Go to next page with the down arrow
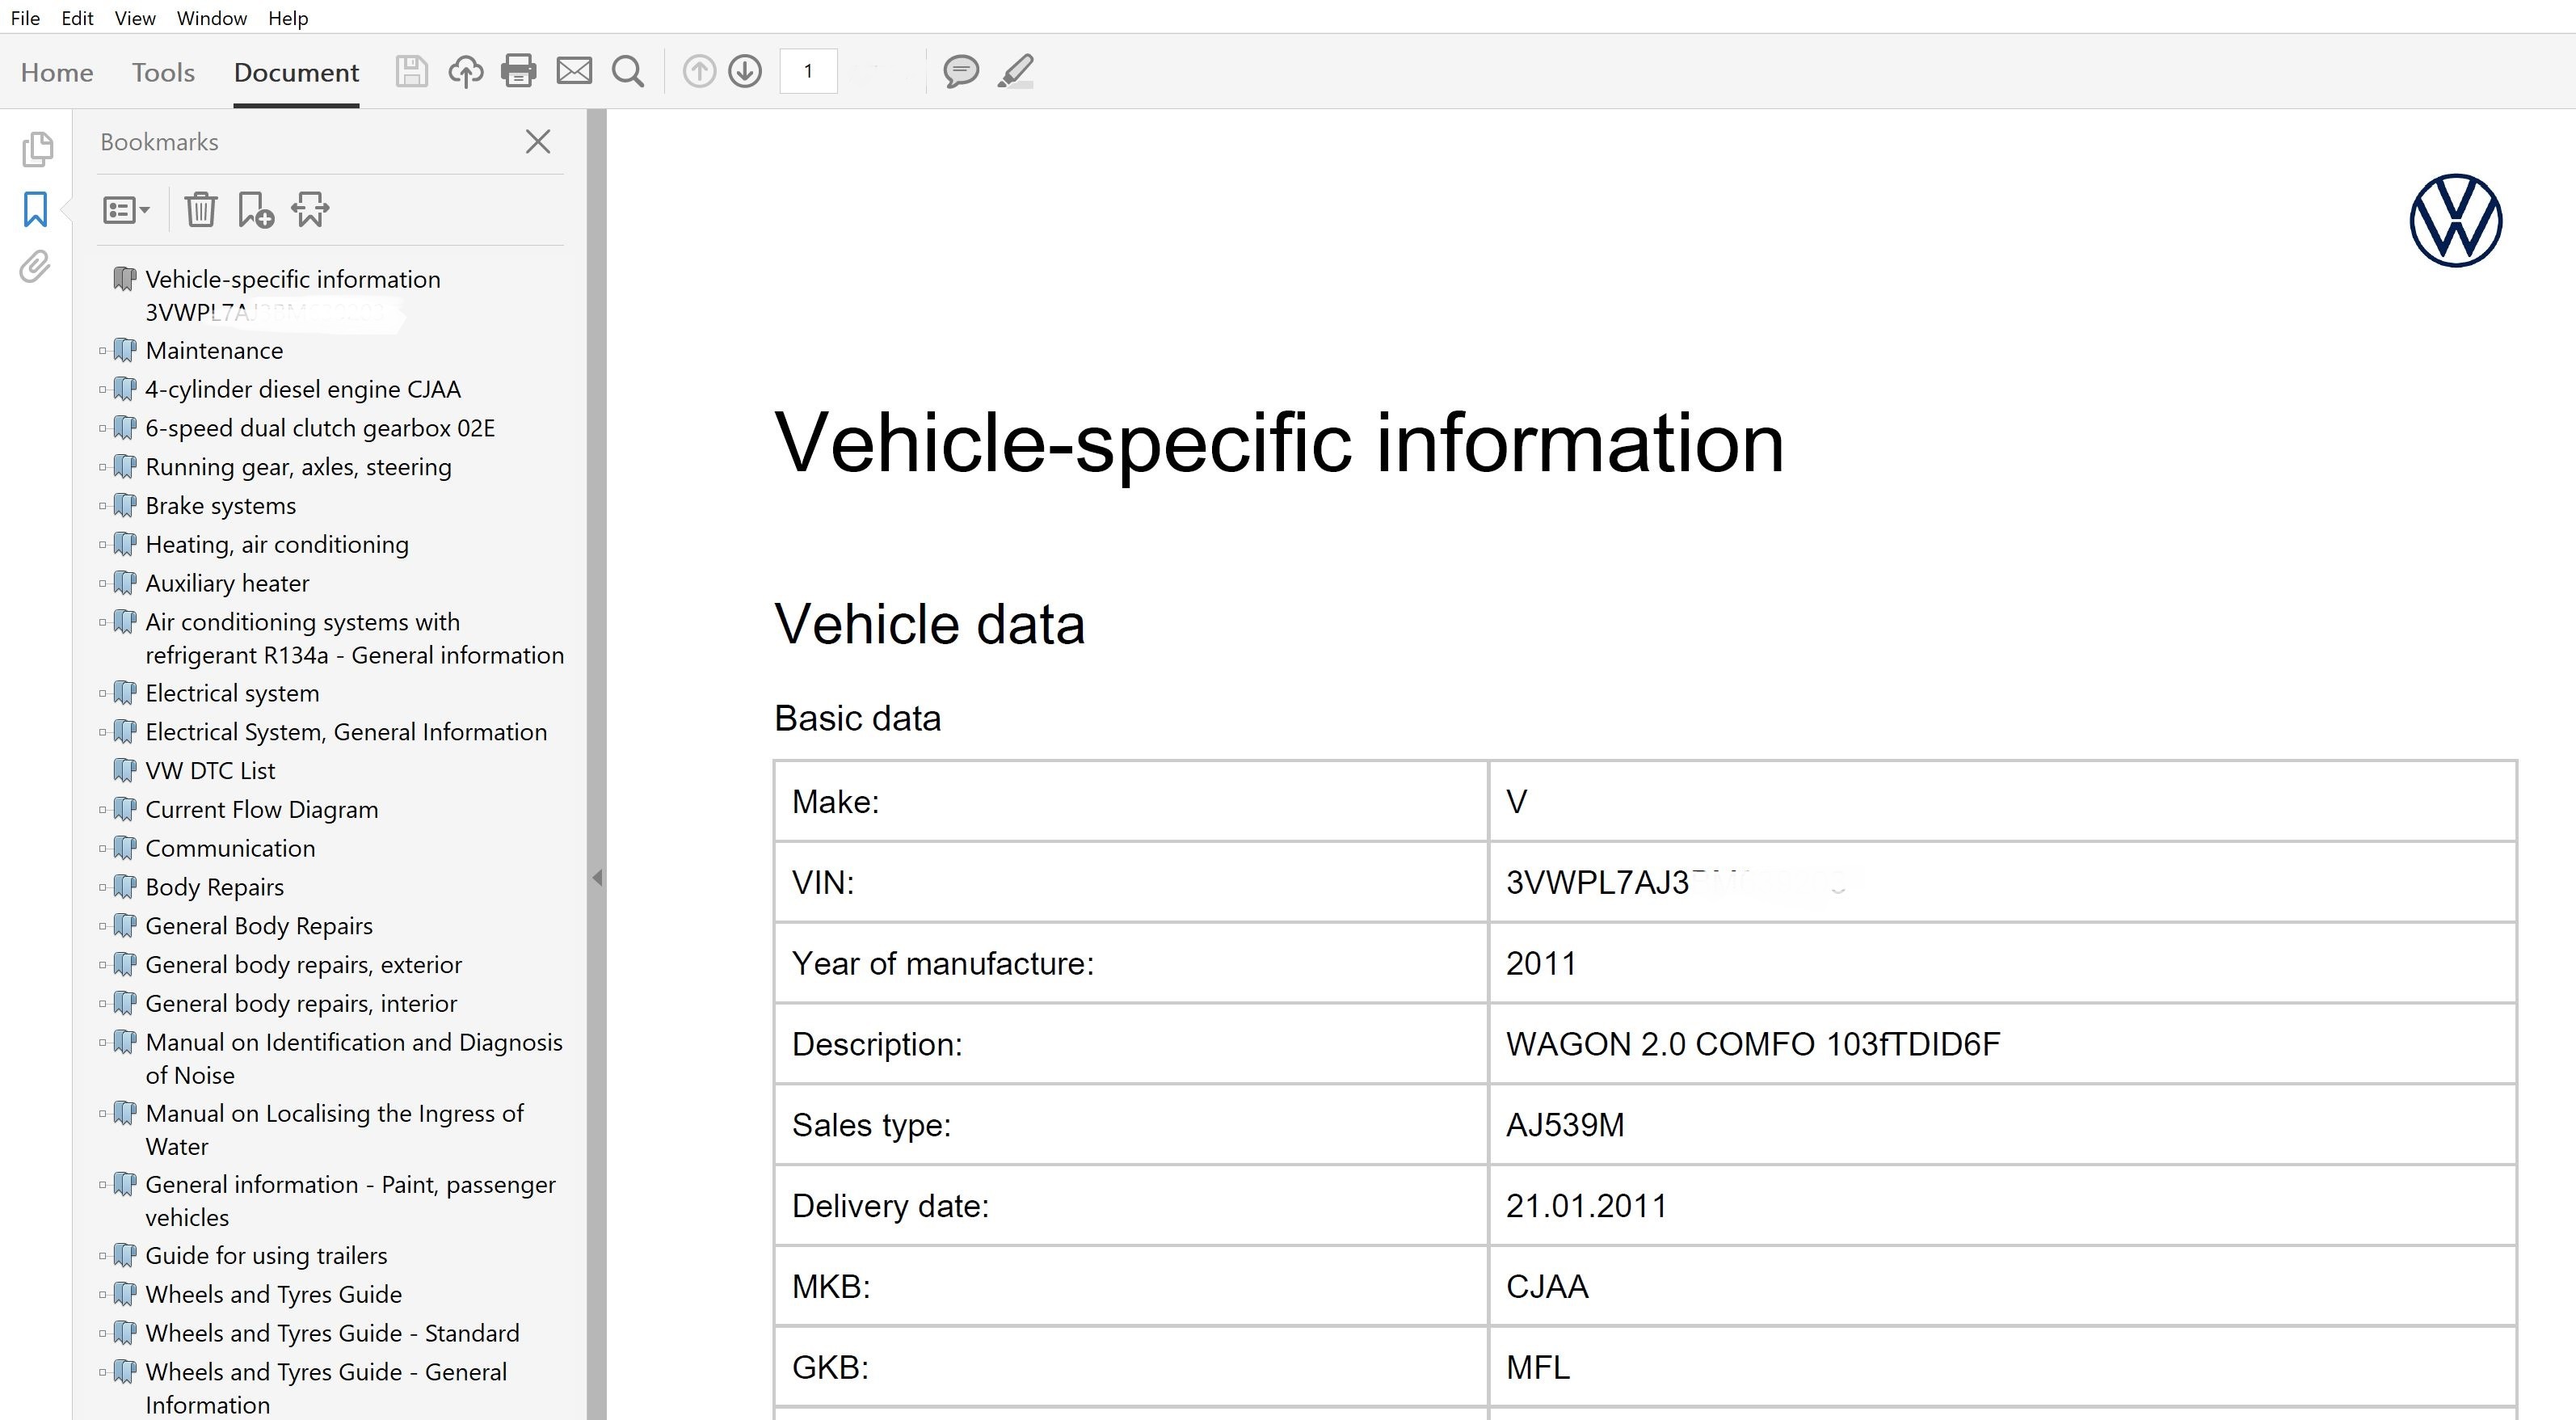 745,71
